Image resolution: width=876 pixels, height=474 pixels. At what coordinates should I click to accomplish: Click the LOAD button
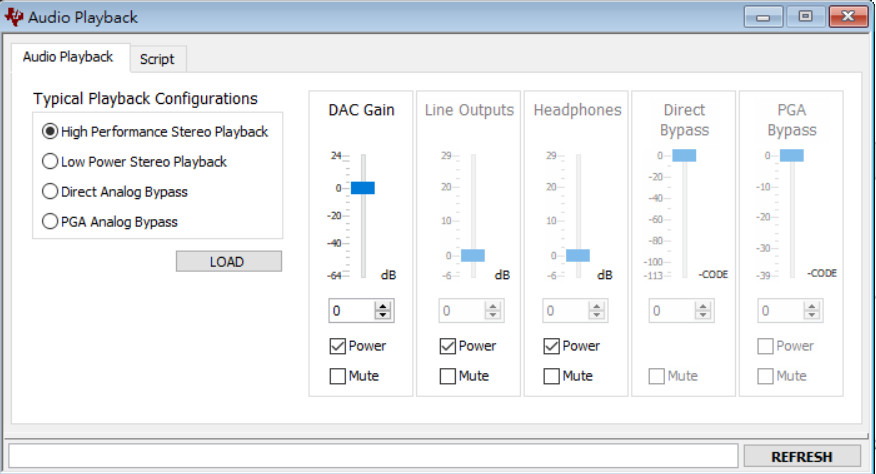click(229, 262)
